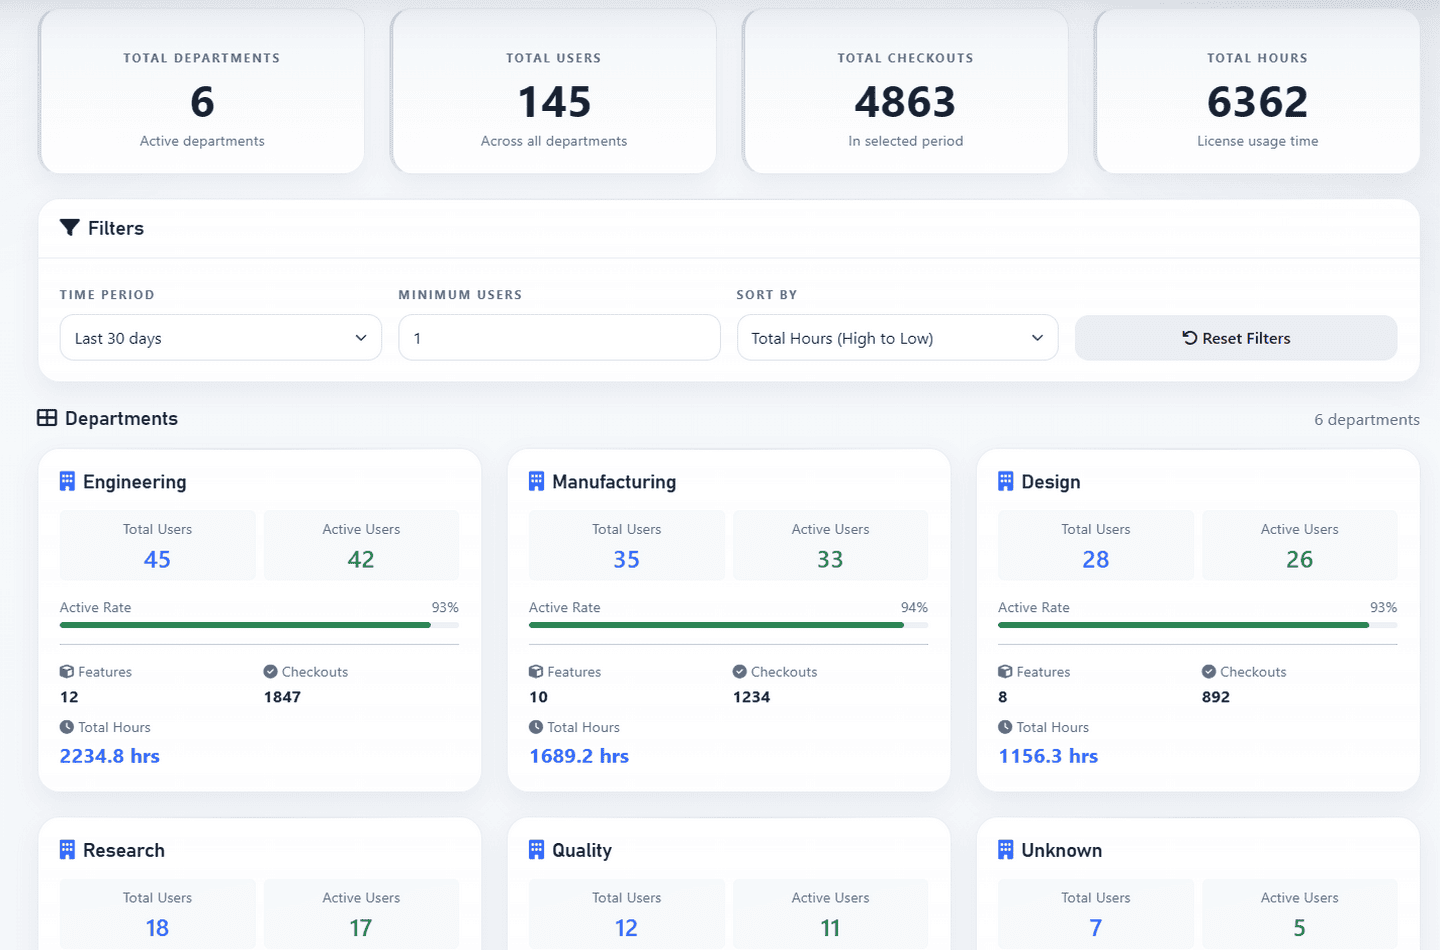Viewport: 1440px width, 950px height.
Task: Open the Time Period dropdown
Action: (221, 338)
